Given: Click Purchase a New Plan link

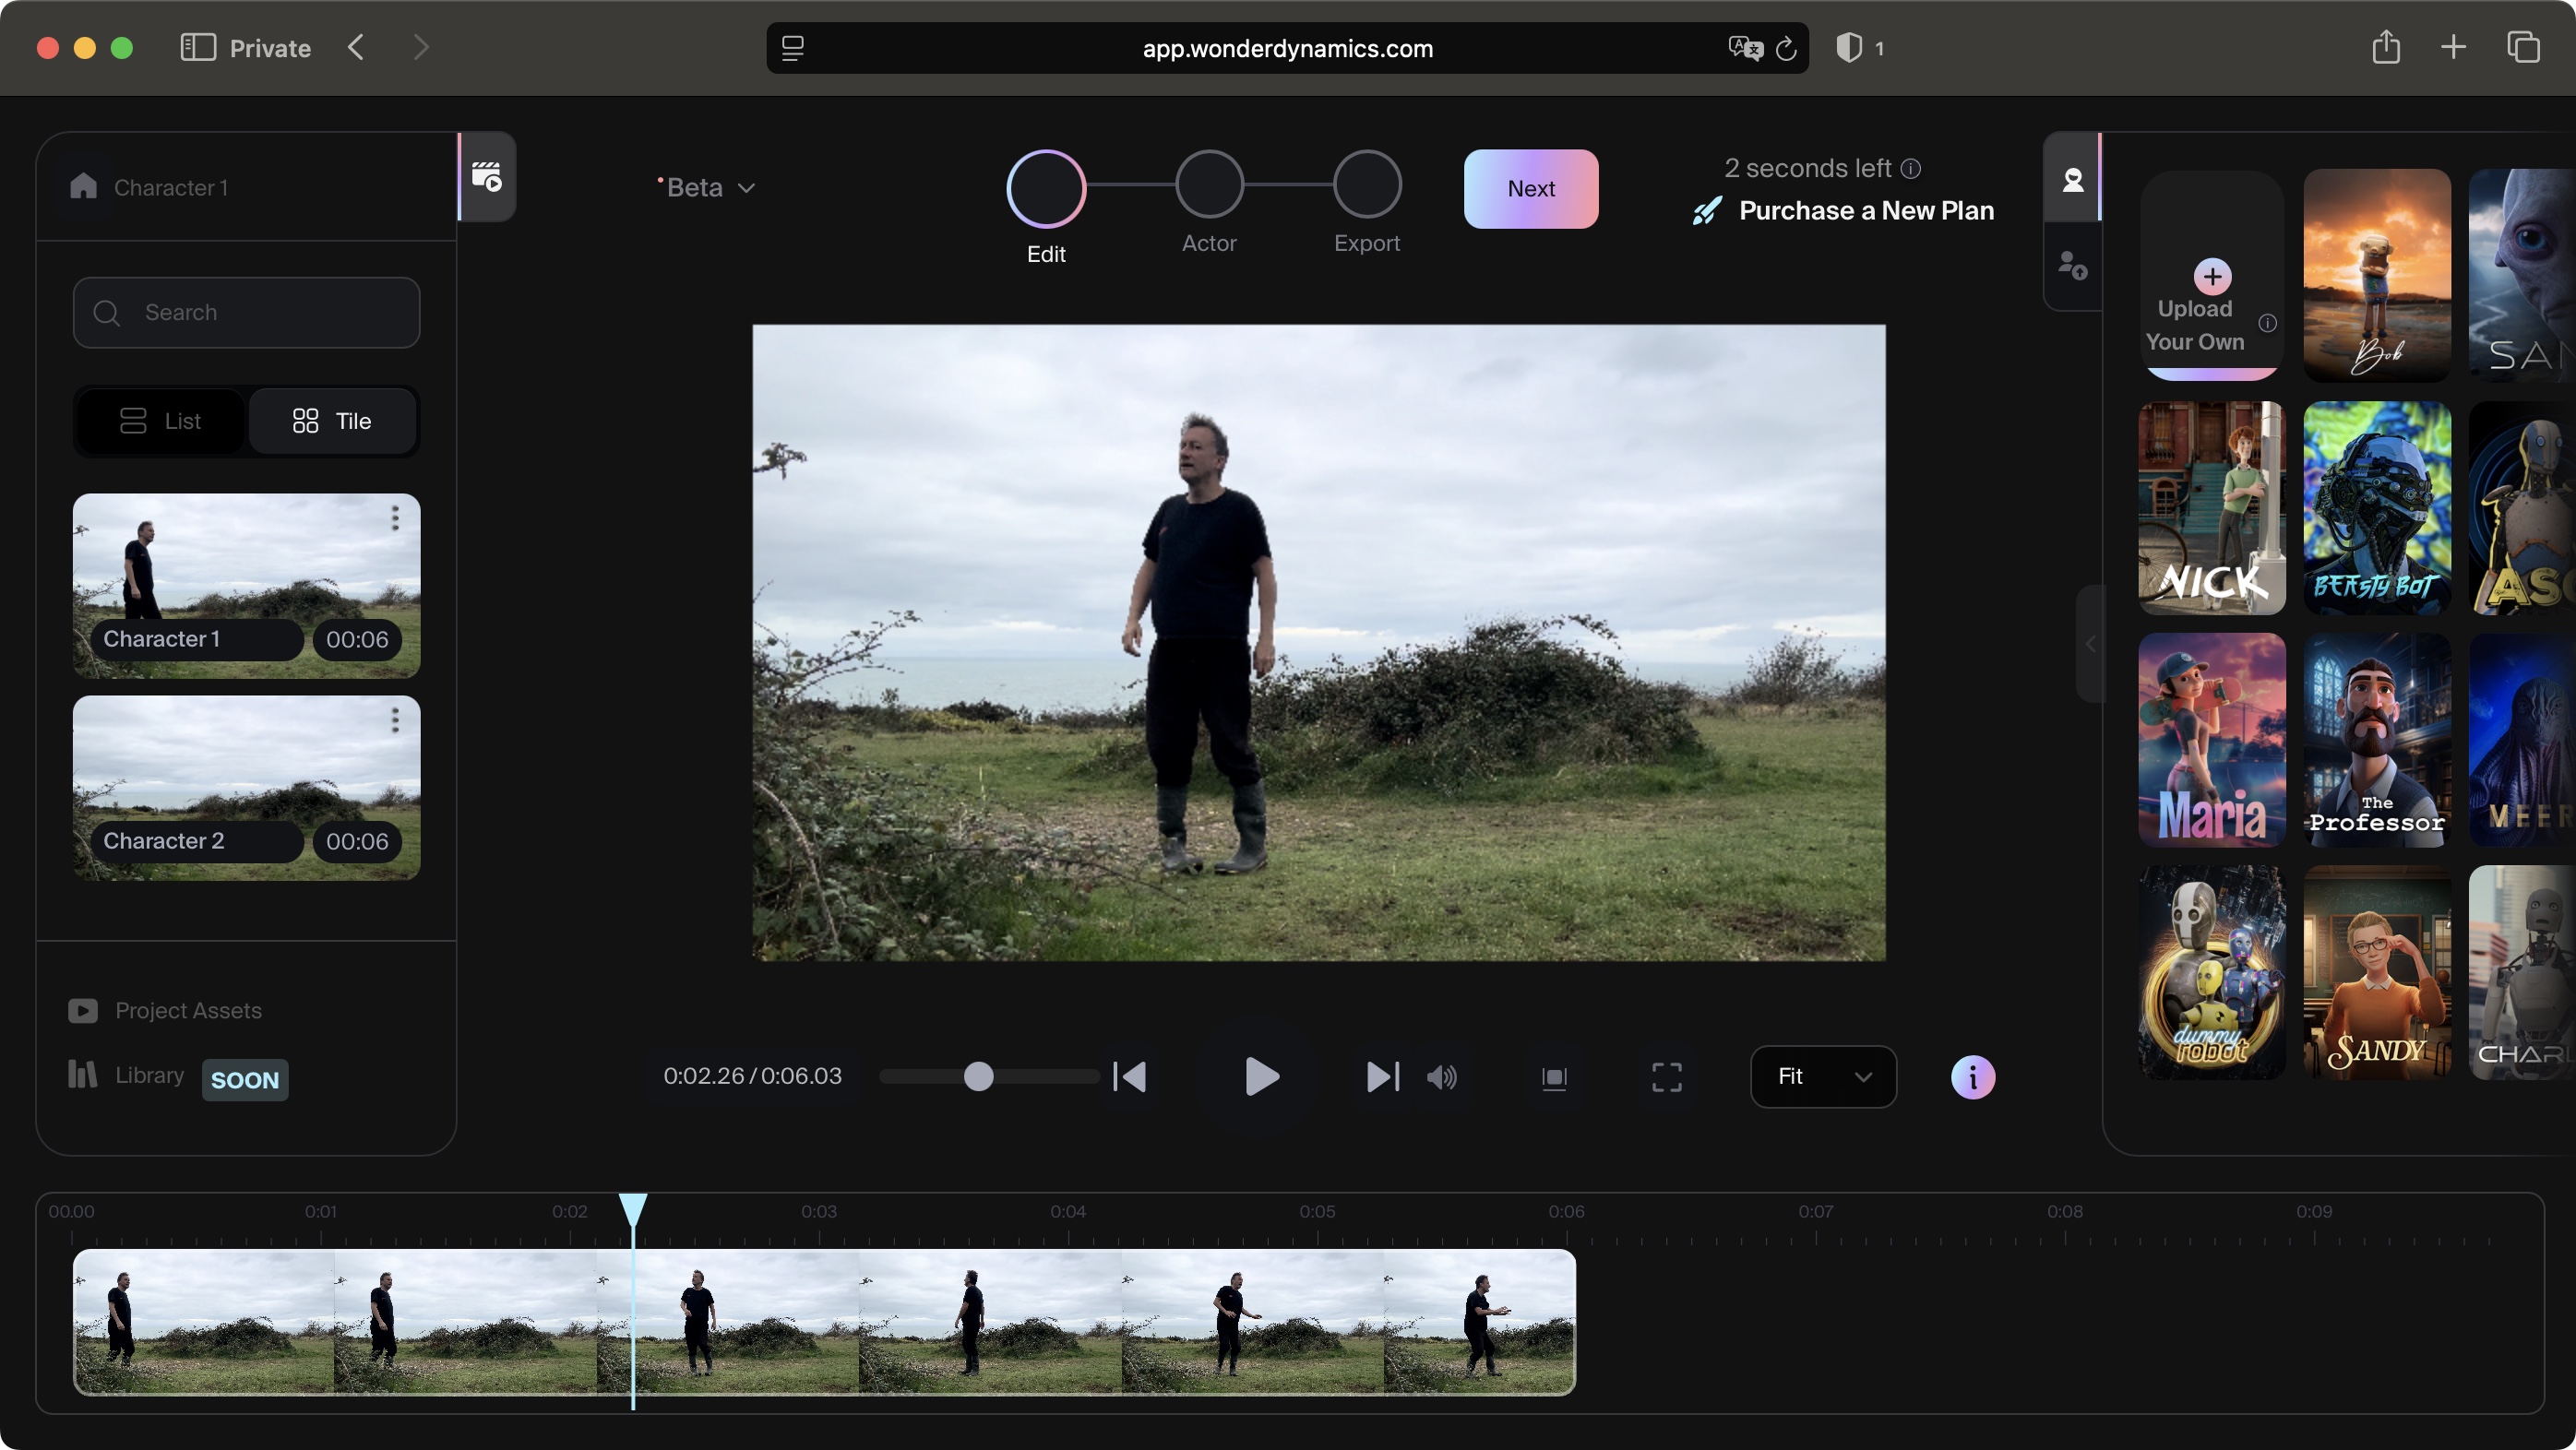Looking at the screenshot, I should click(x=1865, y=211).
